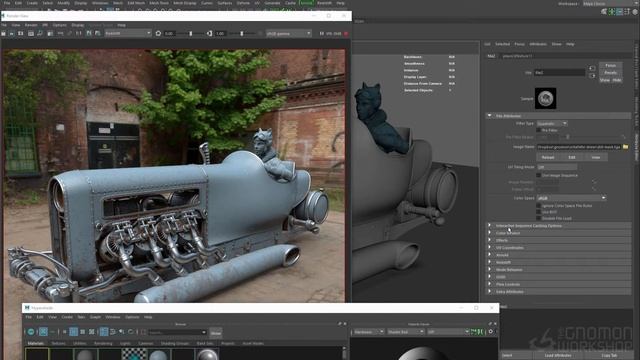Select place2dTexture11 tab in Attribute Editor
Viewport: 640px width, 360px height.
(517, 56)
